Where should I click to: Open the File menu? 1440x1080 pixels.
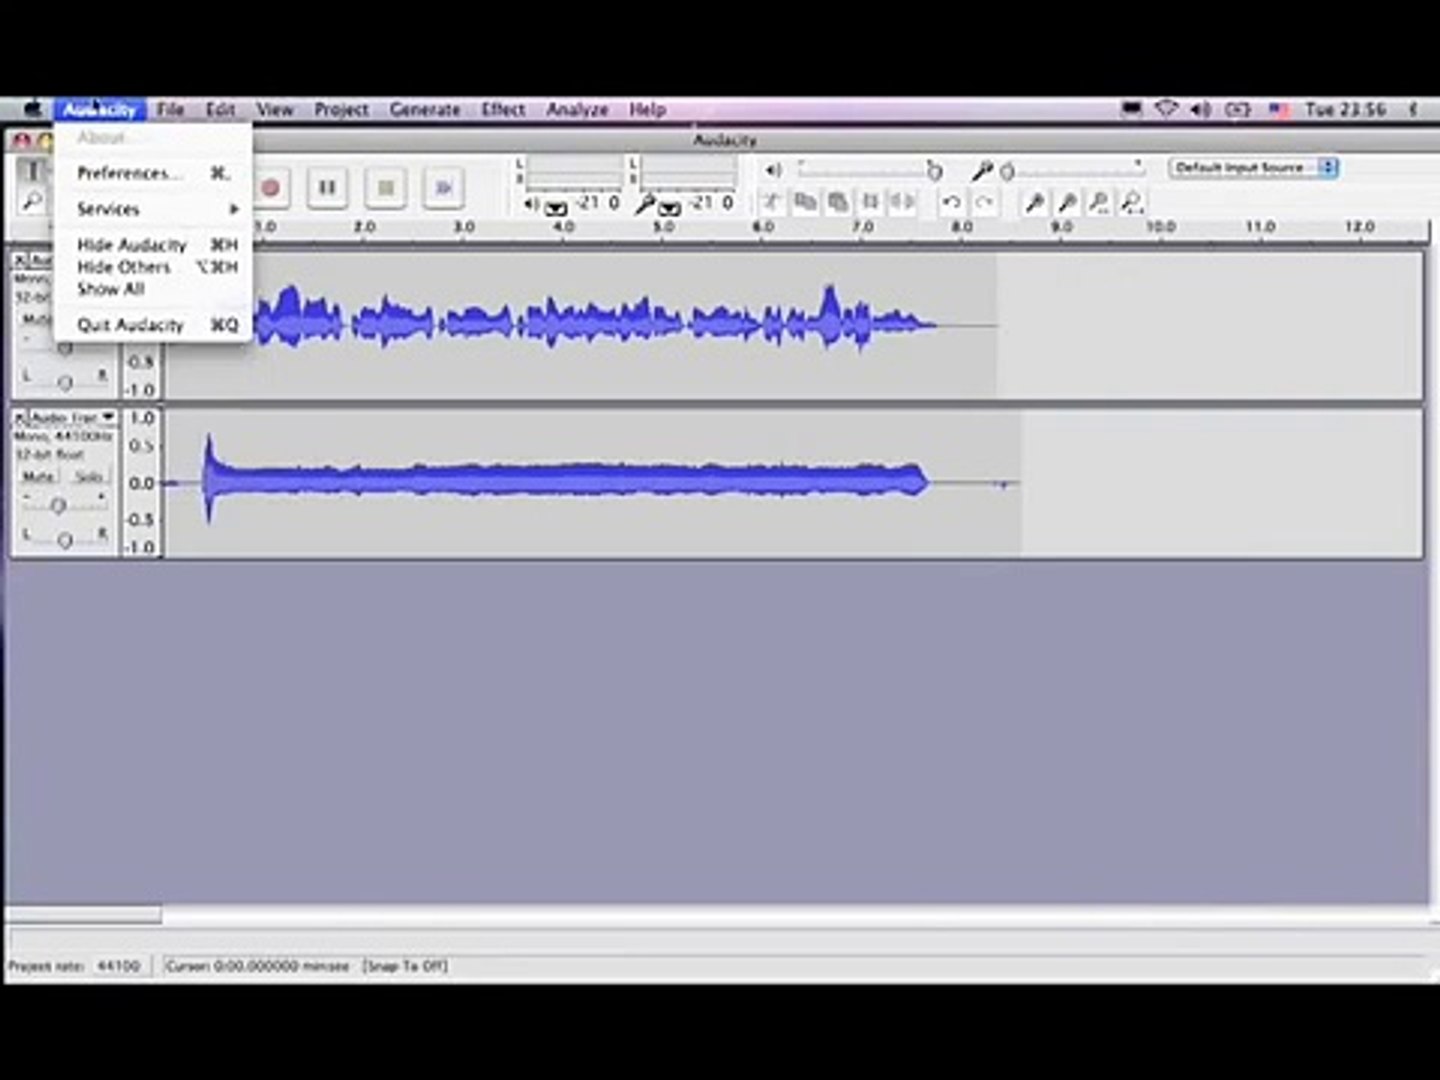click(x=170, y=109)
